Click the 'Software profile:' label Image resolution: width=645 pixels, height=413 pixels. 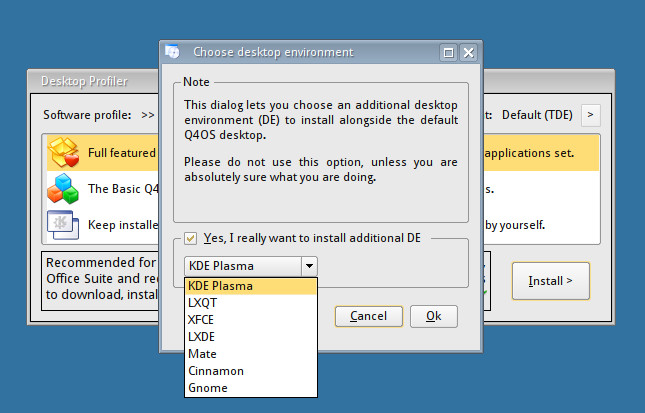(87, 115)
